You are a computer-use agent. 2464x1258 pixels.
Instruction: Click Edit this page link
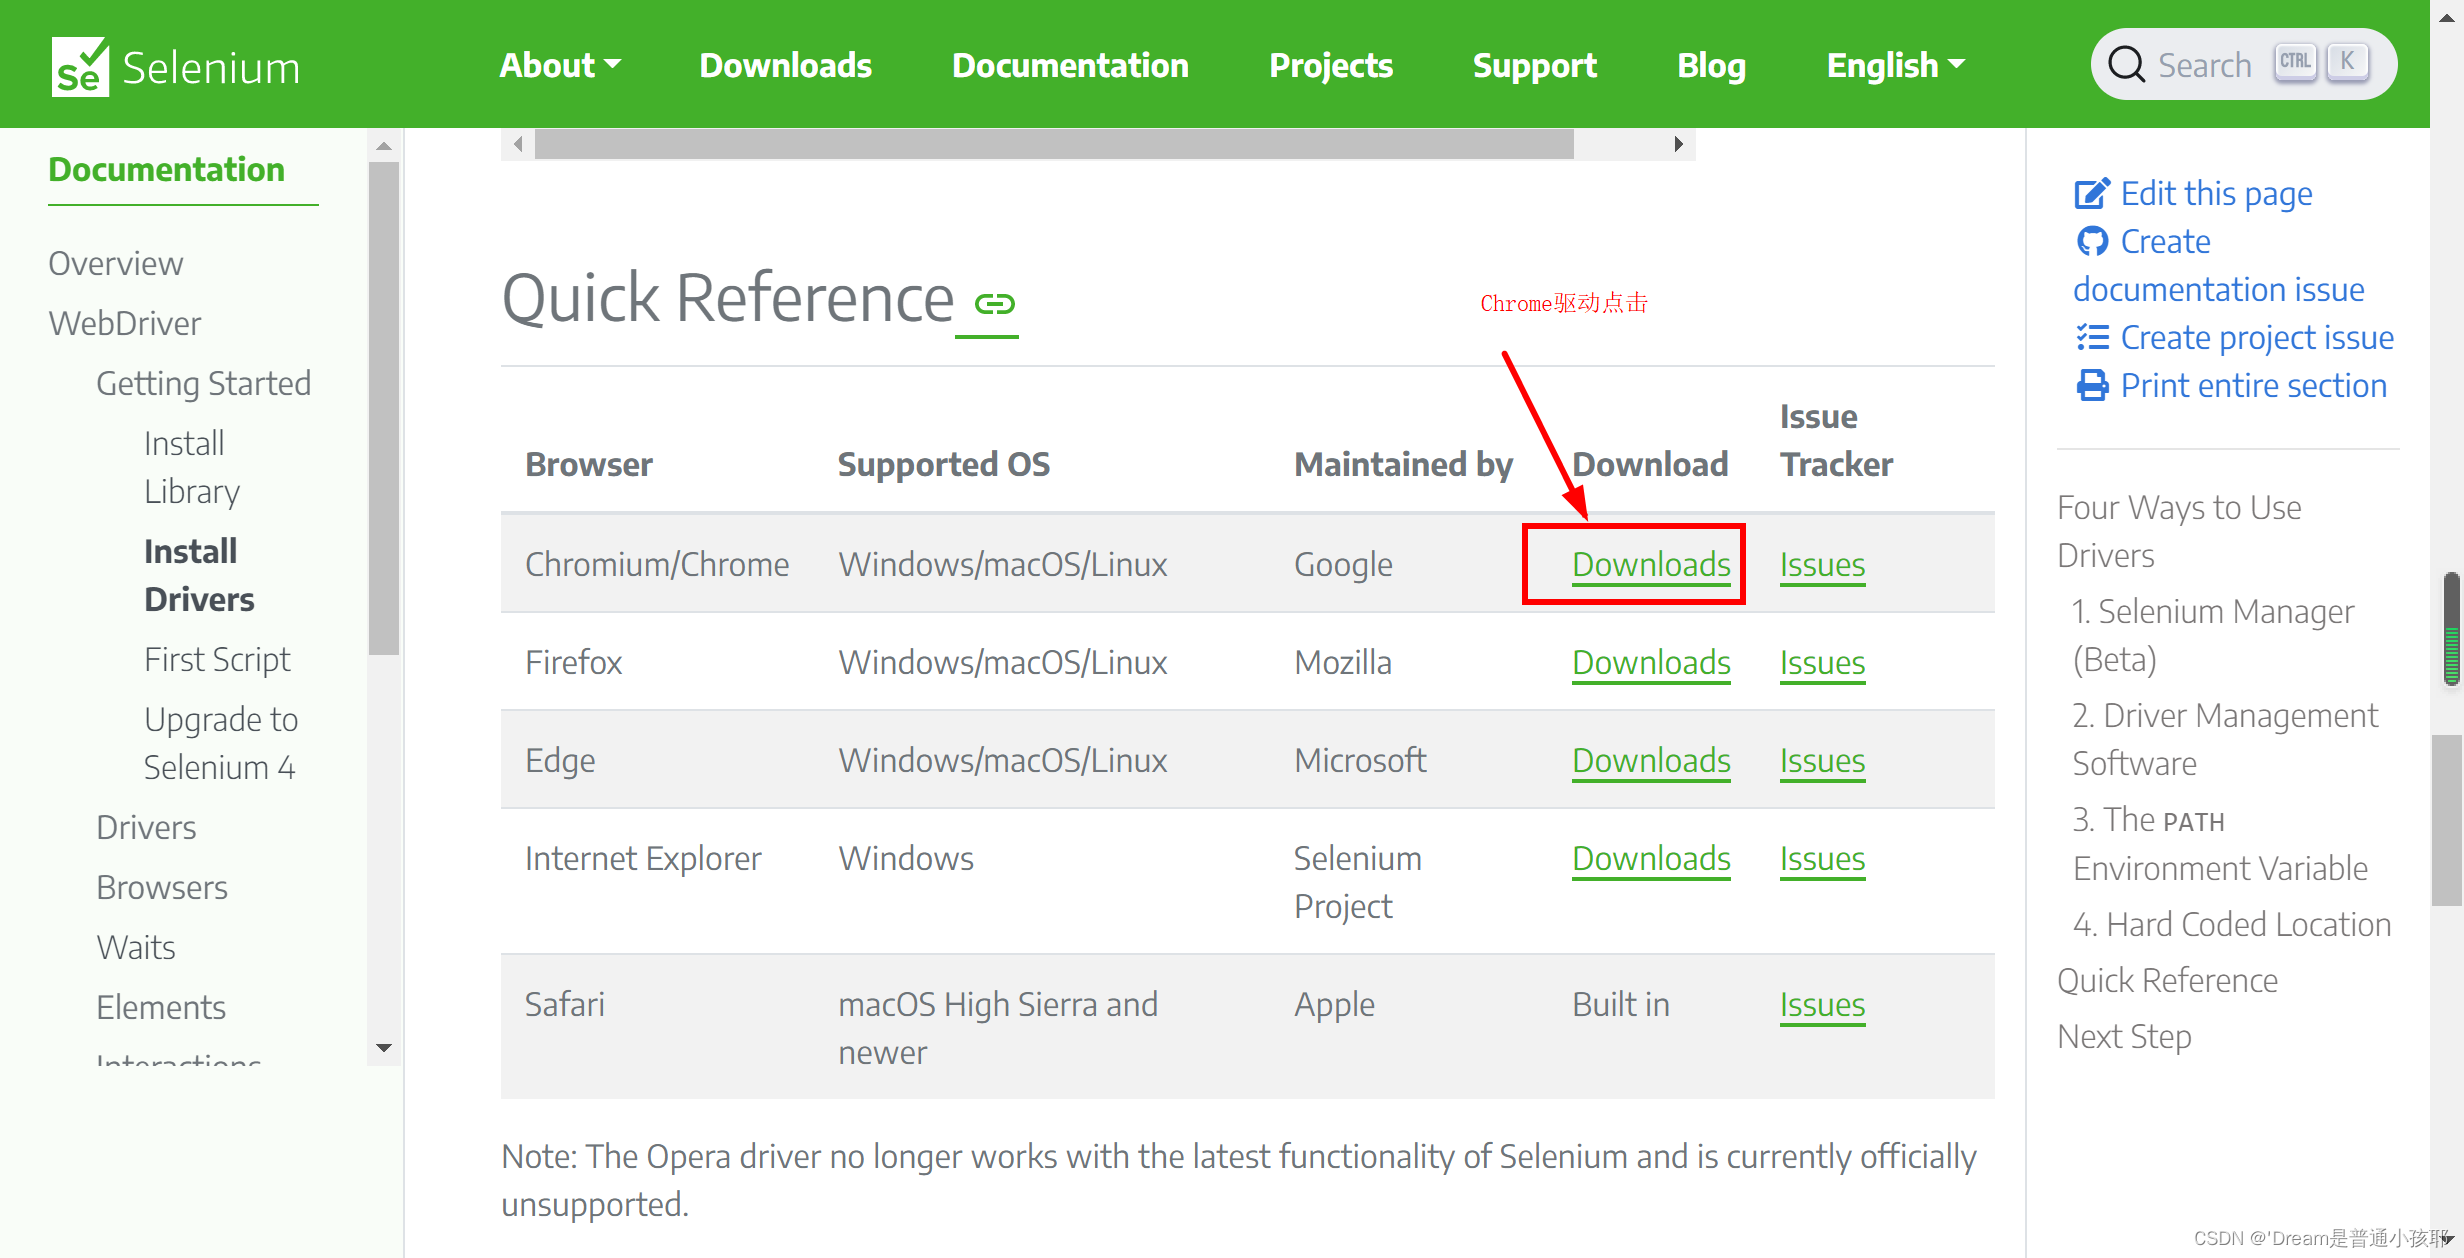2216,193
